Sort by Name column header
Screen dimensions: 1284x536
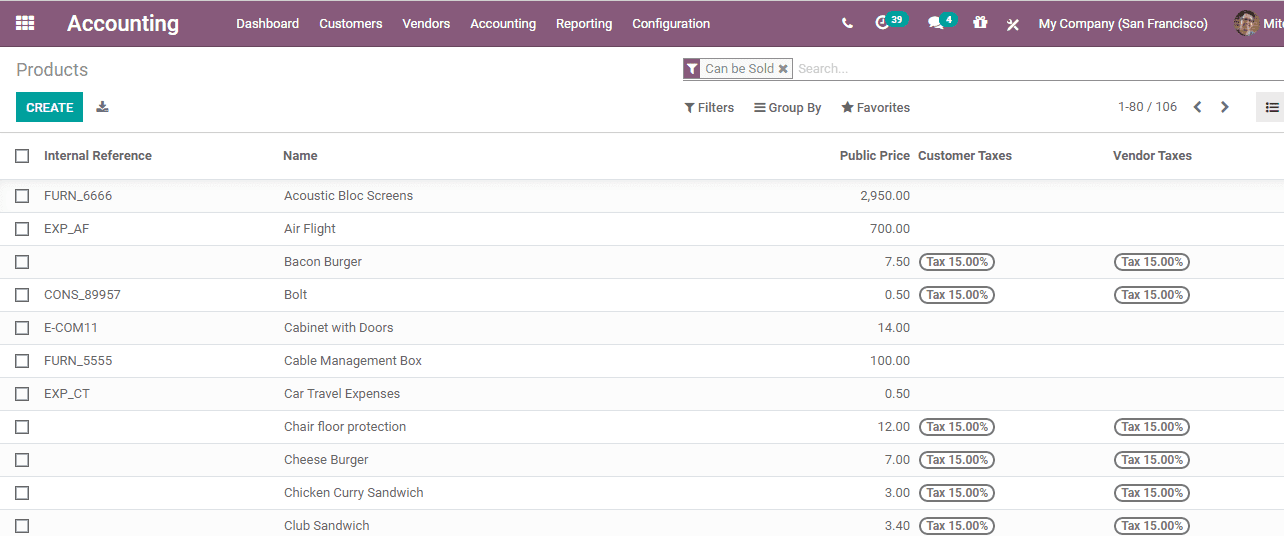[x=300, y=156]
